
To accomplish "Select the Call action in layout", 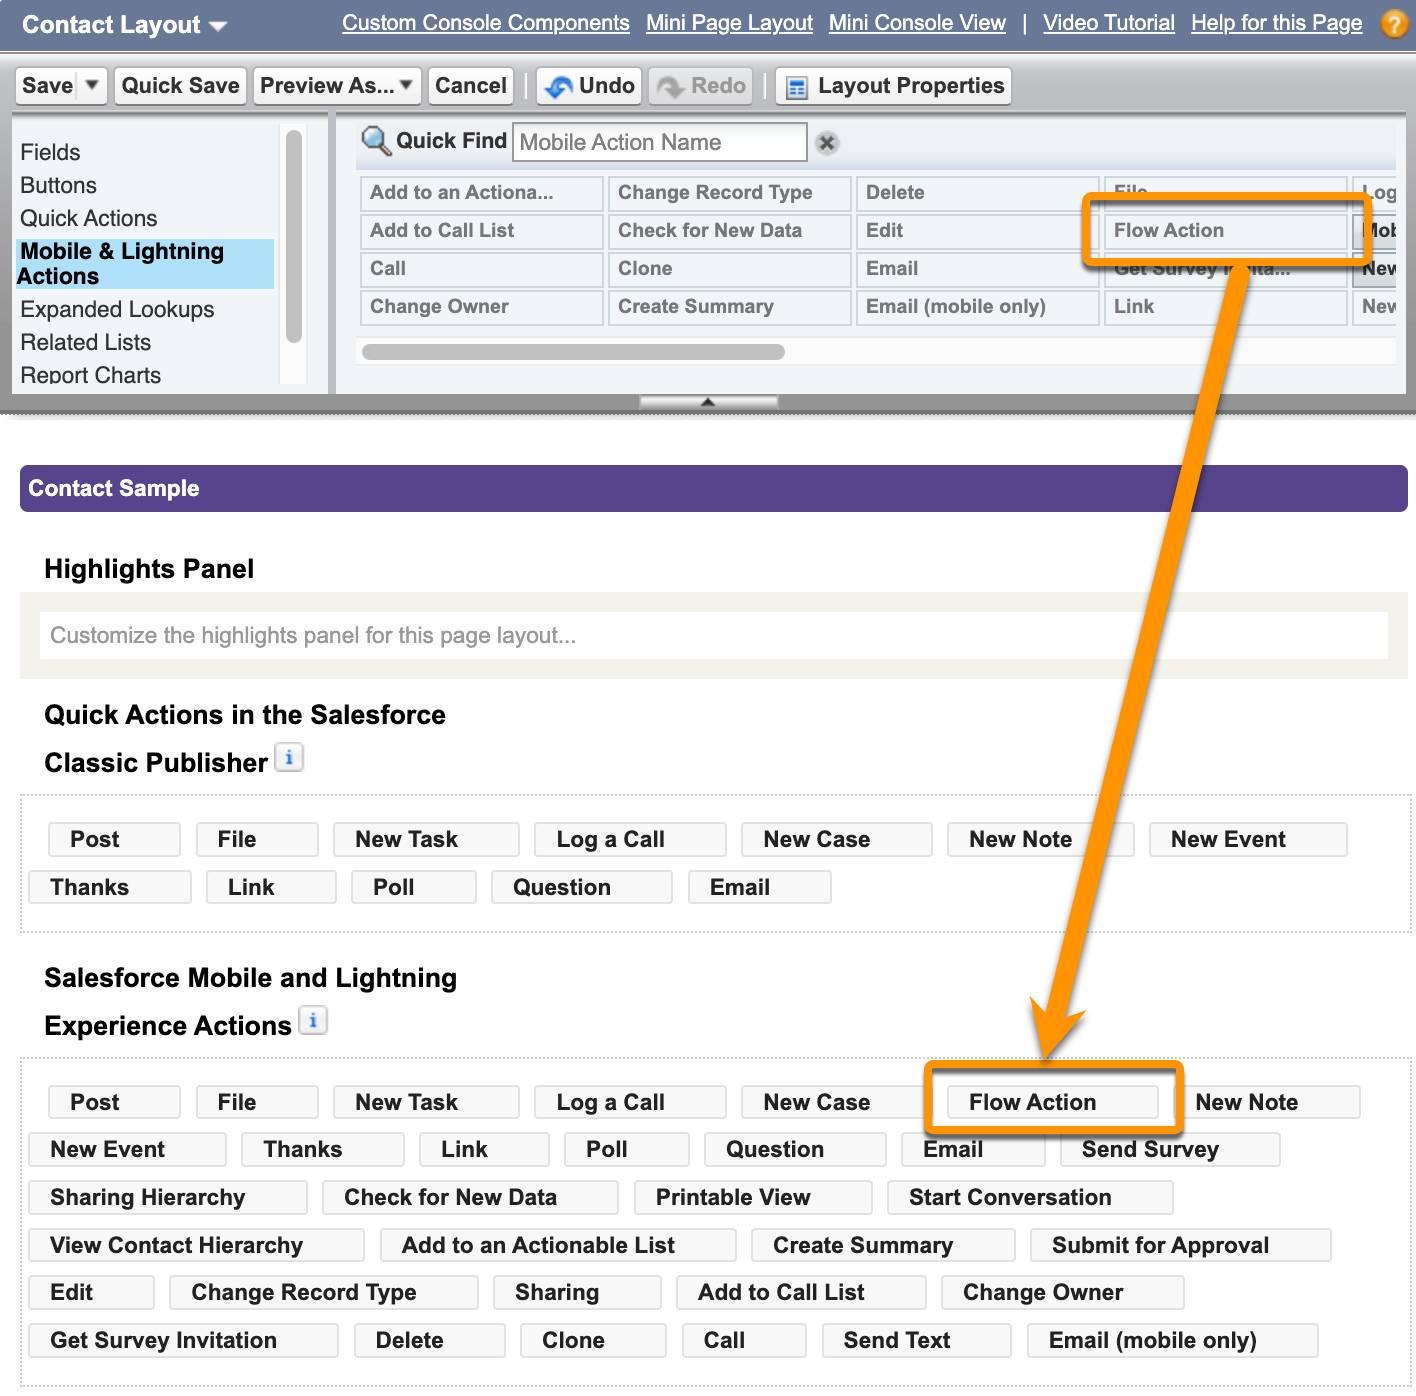I will point(744,1341).
